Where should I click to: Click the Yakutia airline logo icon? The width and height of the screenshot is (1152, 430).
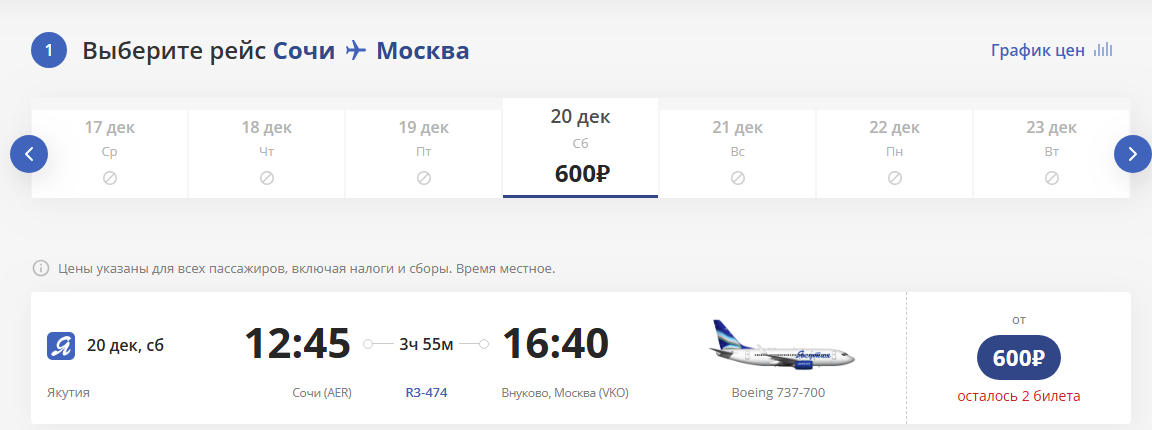click(61, 346)
